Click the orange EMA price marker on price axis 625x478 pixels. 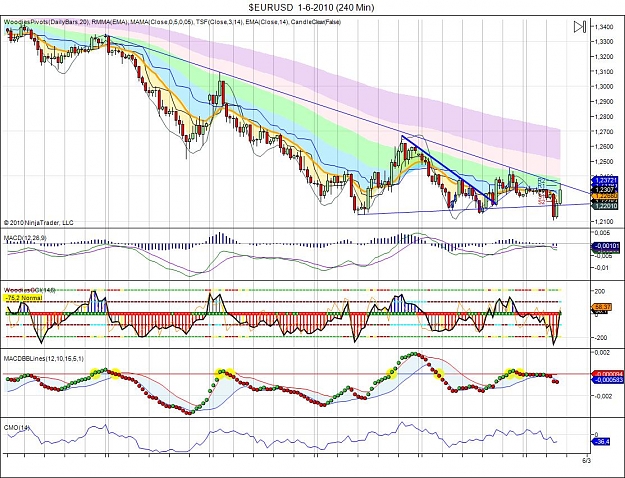(x=606, y=197)
